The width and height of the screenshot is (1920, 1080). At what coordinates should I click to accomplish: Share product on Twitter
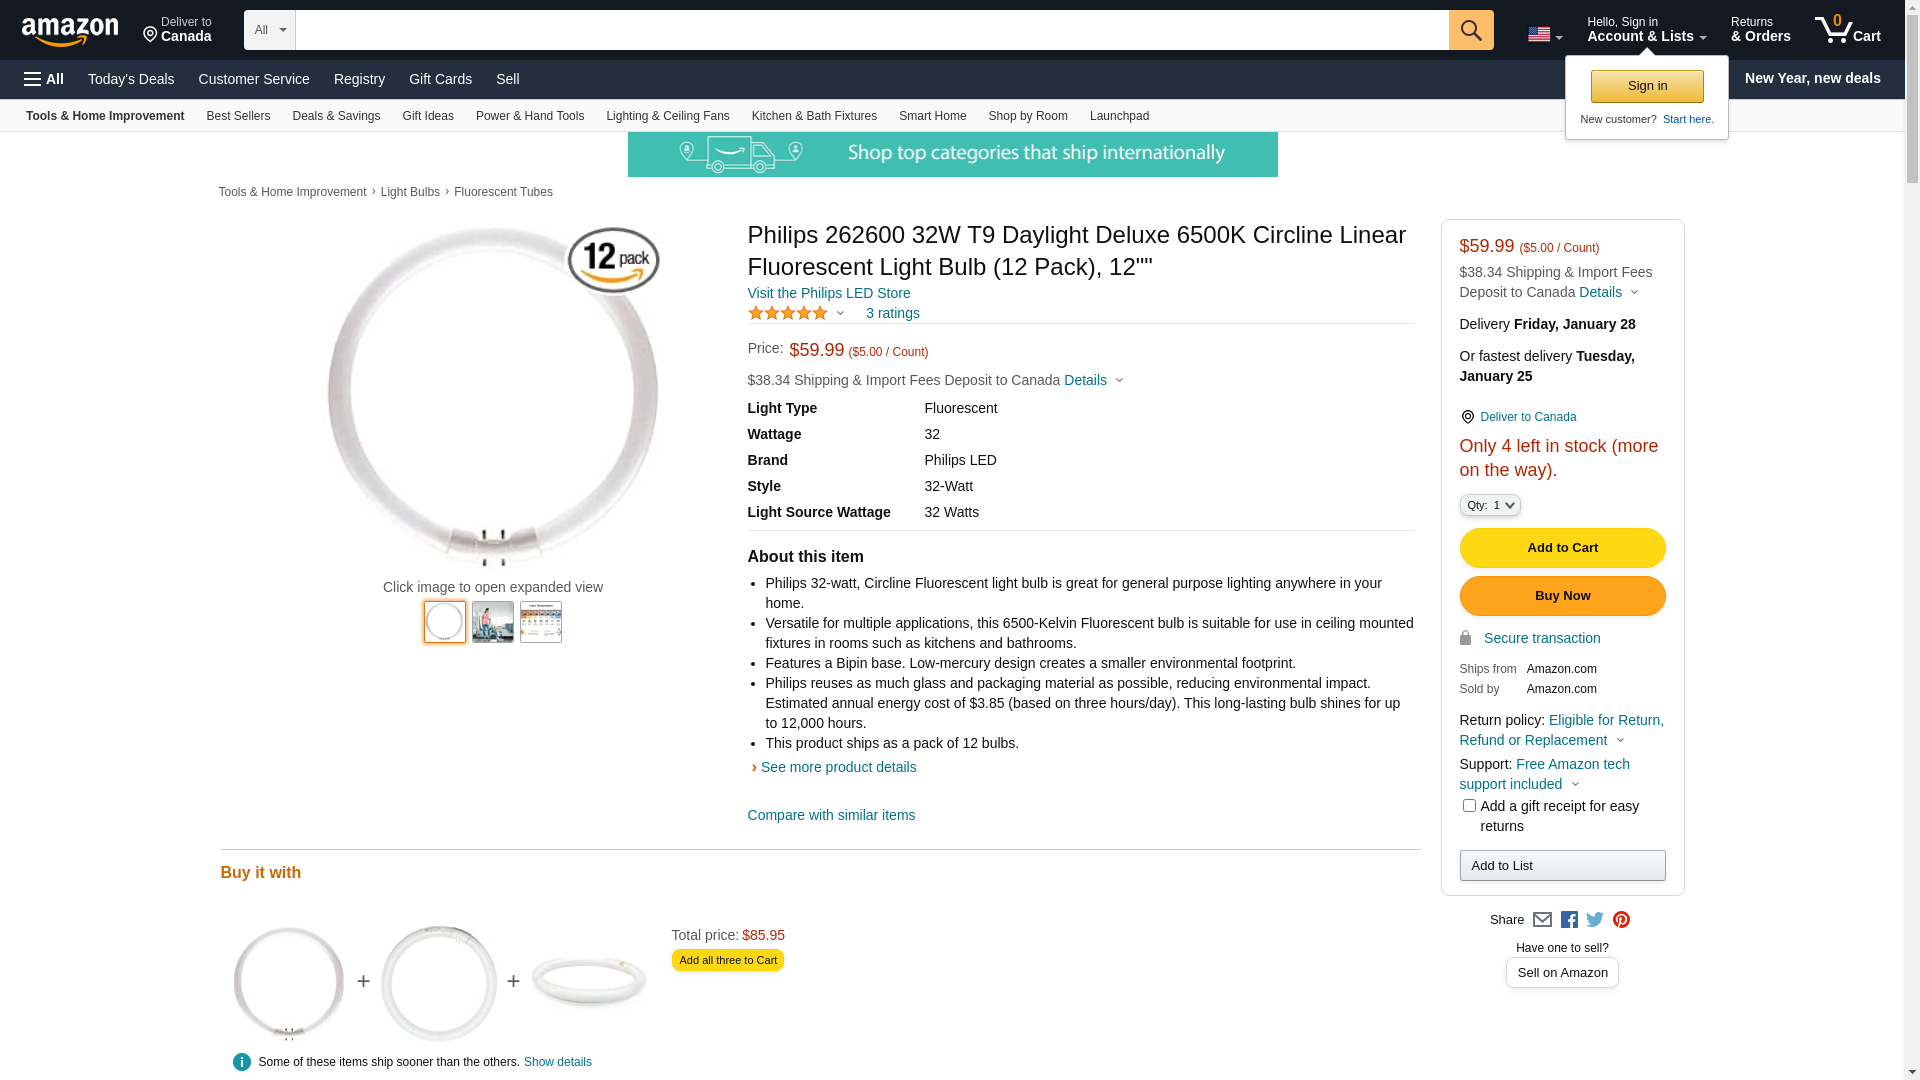(x=1595, y=920)
